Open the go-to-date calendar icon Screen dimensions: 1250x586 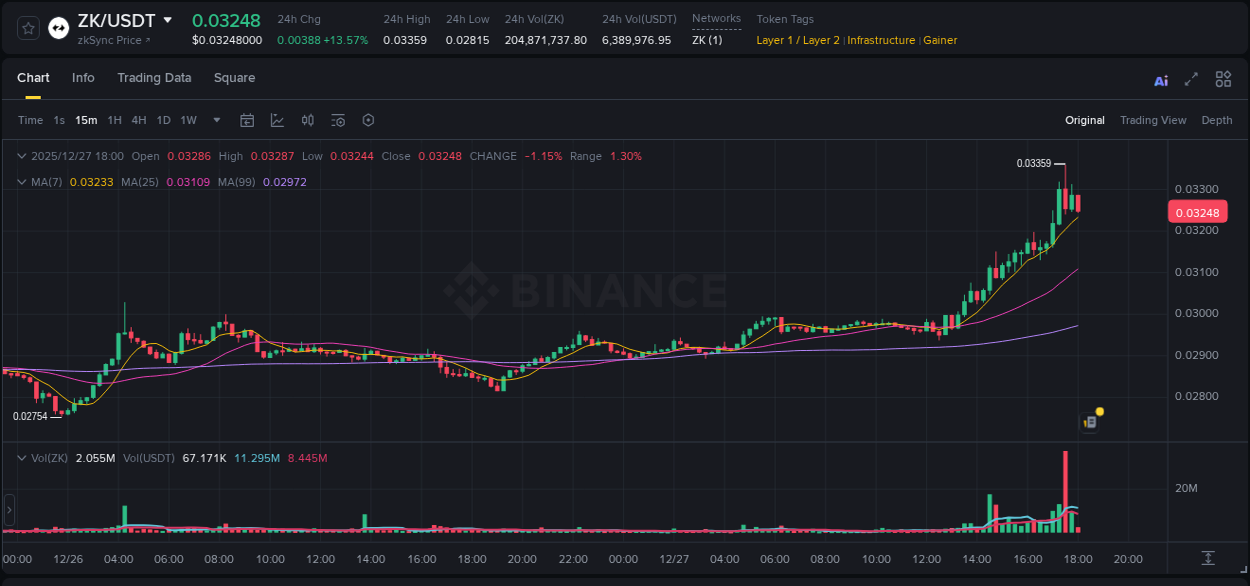pyautogui.click(x=247, y=120)
